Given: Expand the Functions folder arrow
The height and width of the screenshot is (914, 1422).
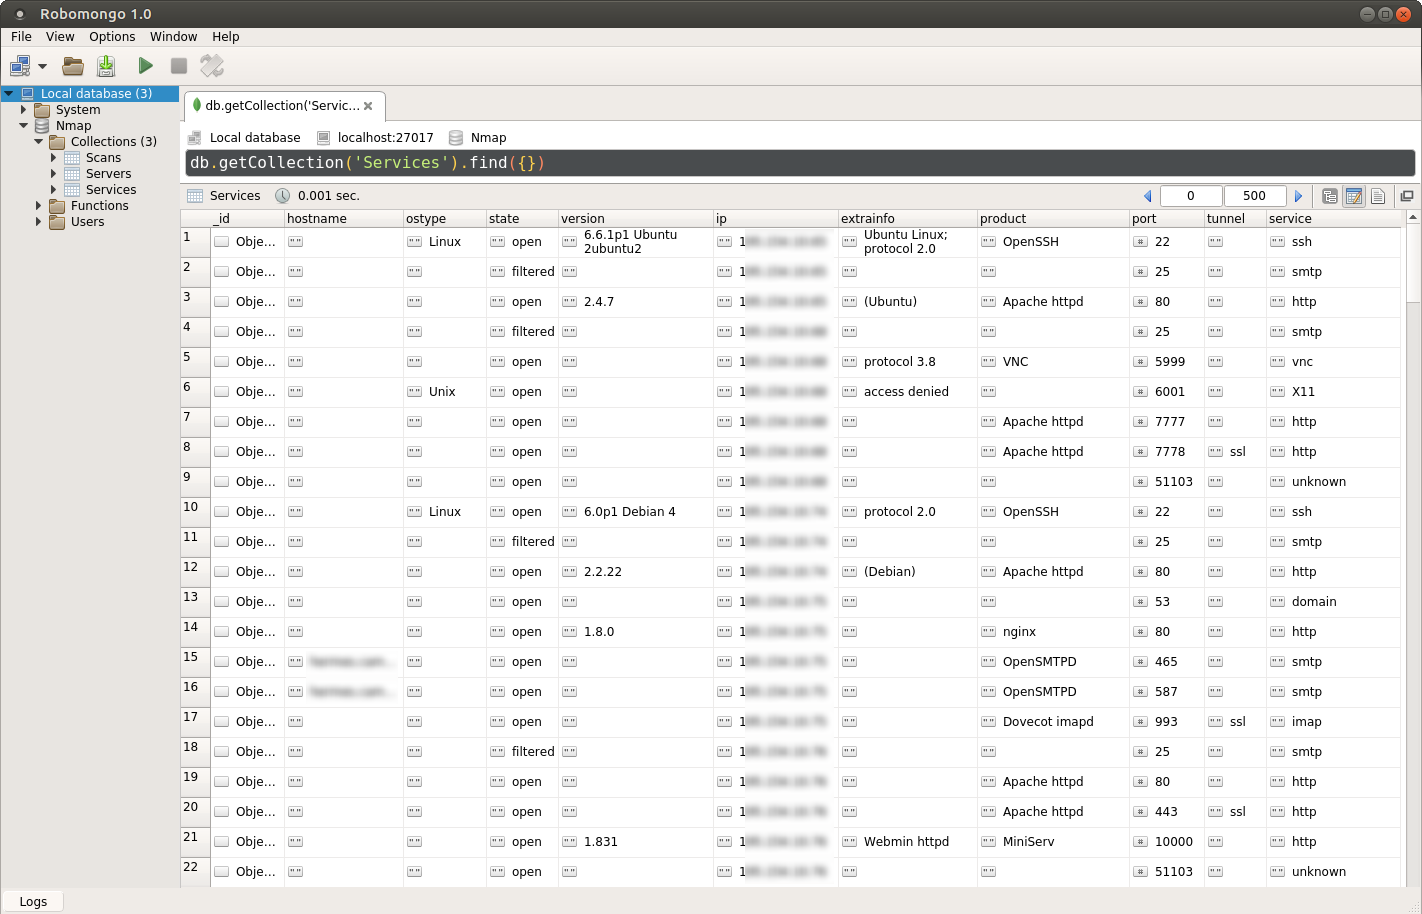Looking at the screenshot, I should [39, 206].
